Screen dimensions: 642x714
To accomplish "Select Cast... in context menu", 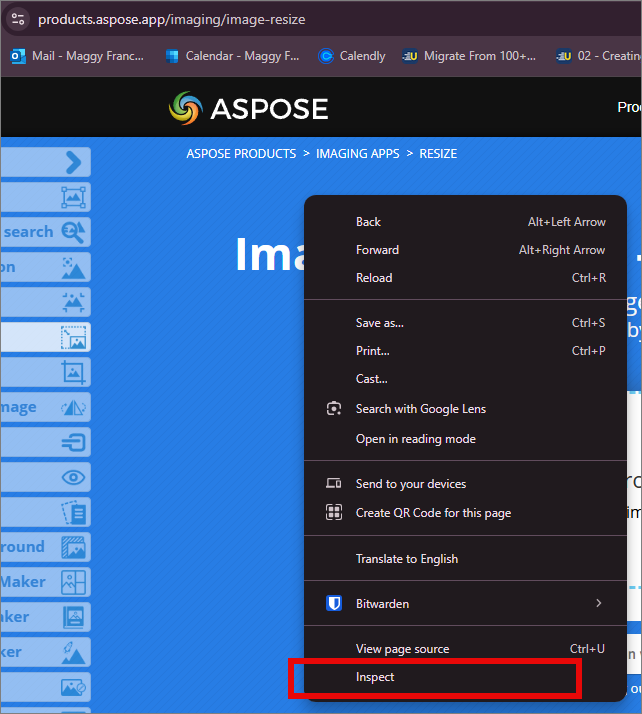I will pyautogui.click(x=465, y=379).
